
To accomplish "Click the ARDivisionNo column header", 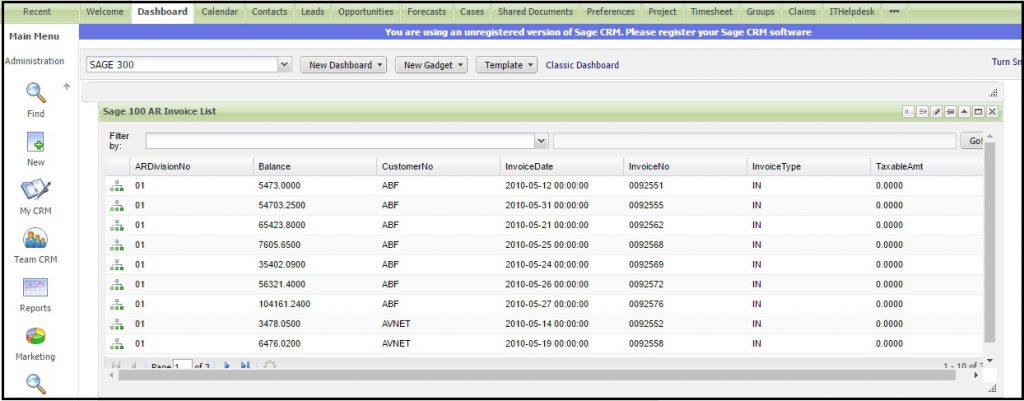I will (x=191, y=167).
